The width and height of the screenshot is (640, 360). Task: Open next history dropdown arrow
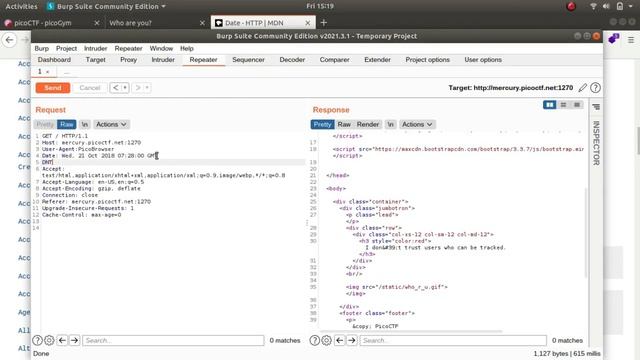tap(147, 88)
